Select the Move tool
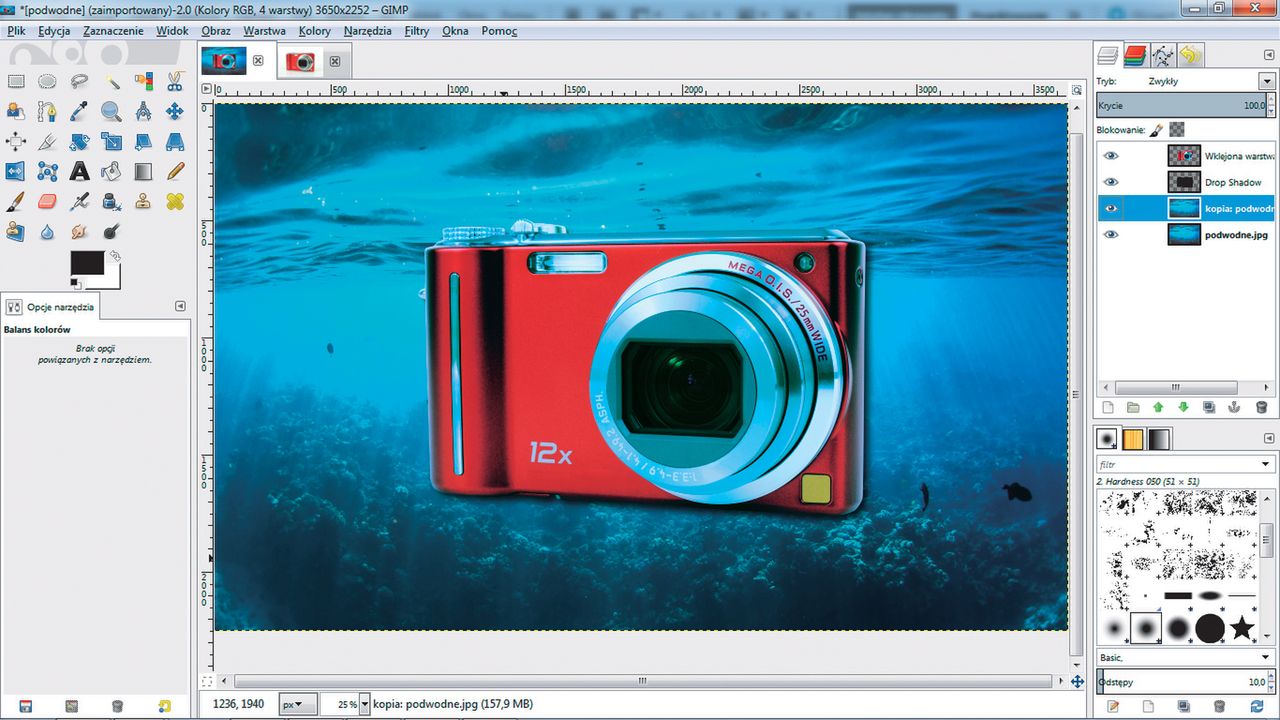This screenshot has height=720, width=1280. pos(175,111)
